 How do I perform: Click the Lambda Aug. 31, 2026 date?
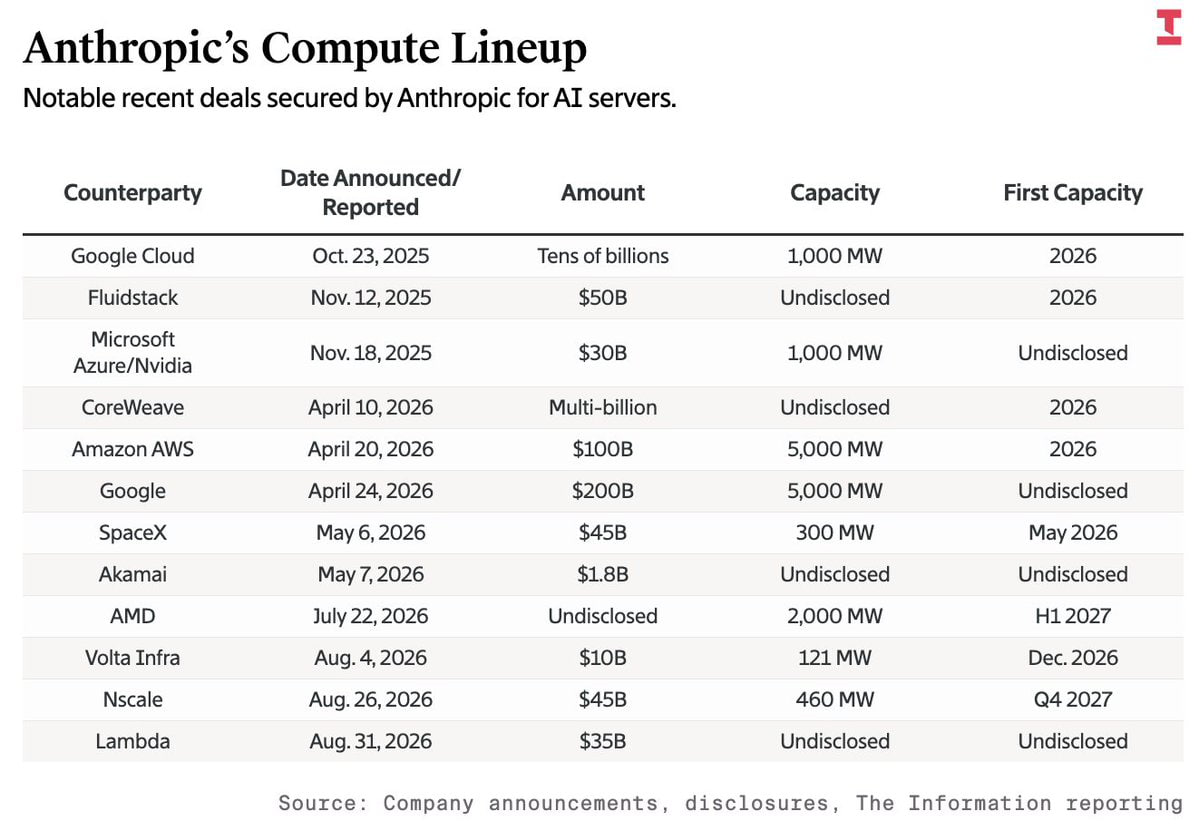tap(371, 742)
